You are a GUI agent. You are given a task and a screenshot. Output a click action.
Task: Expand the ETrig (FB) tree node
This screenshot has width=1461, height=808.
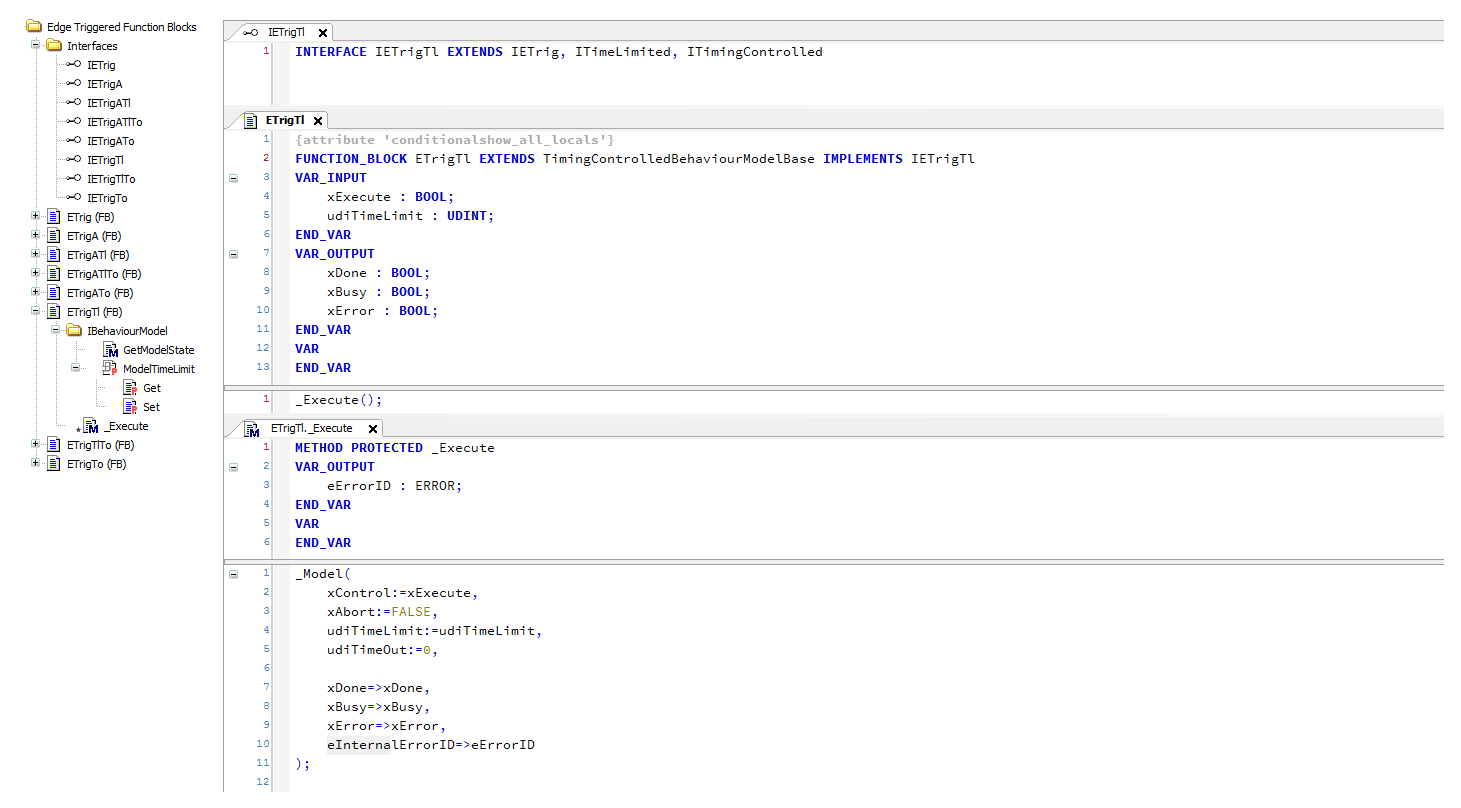(35, 216)
